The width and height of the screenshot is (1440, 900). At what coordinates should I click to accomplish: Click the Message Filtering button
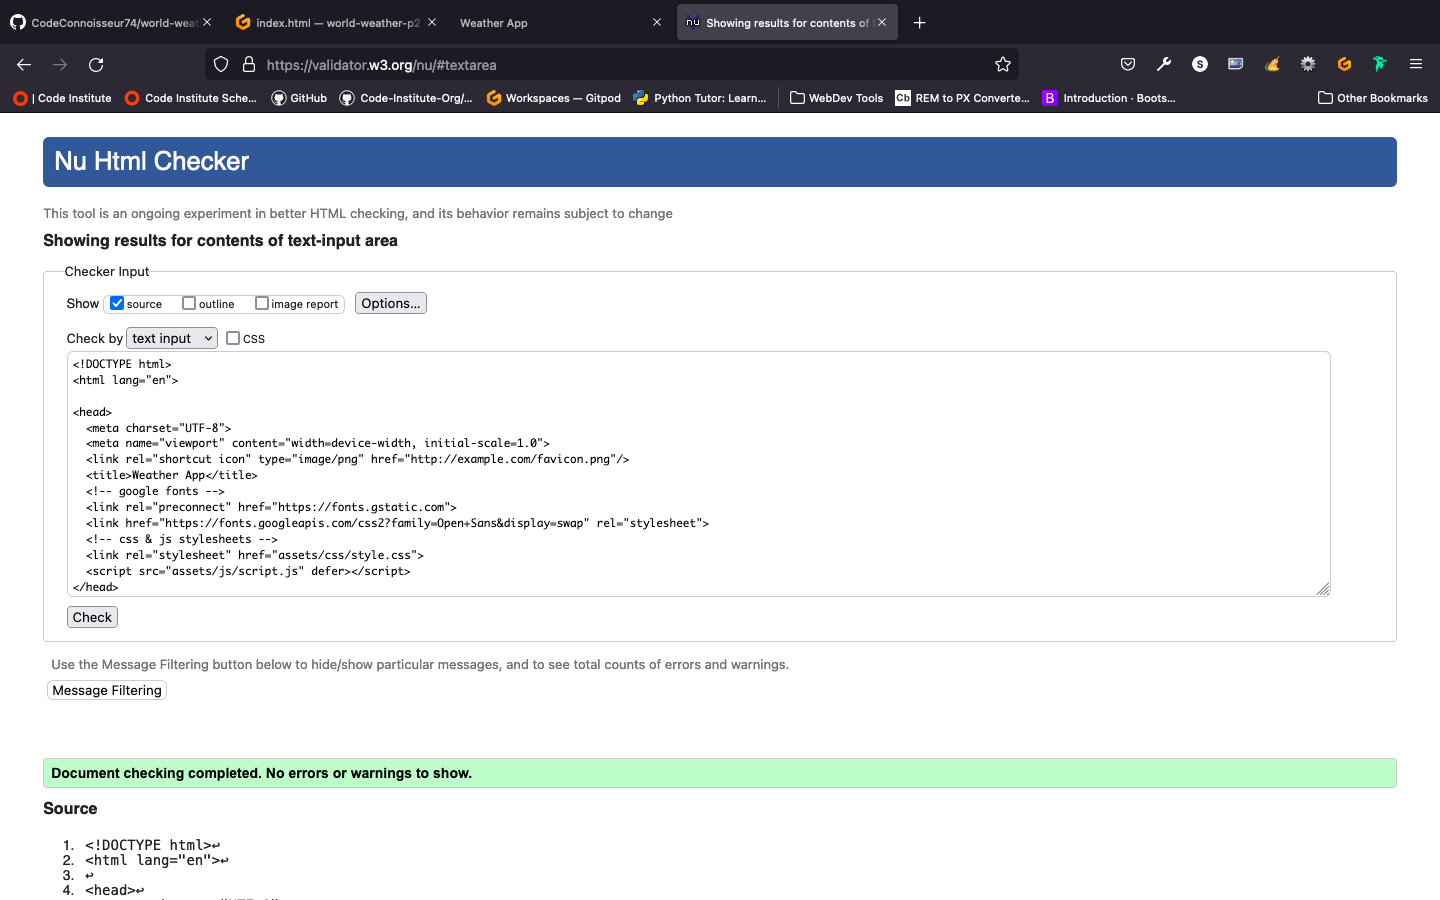[x=107, y=690]
